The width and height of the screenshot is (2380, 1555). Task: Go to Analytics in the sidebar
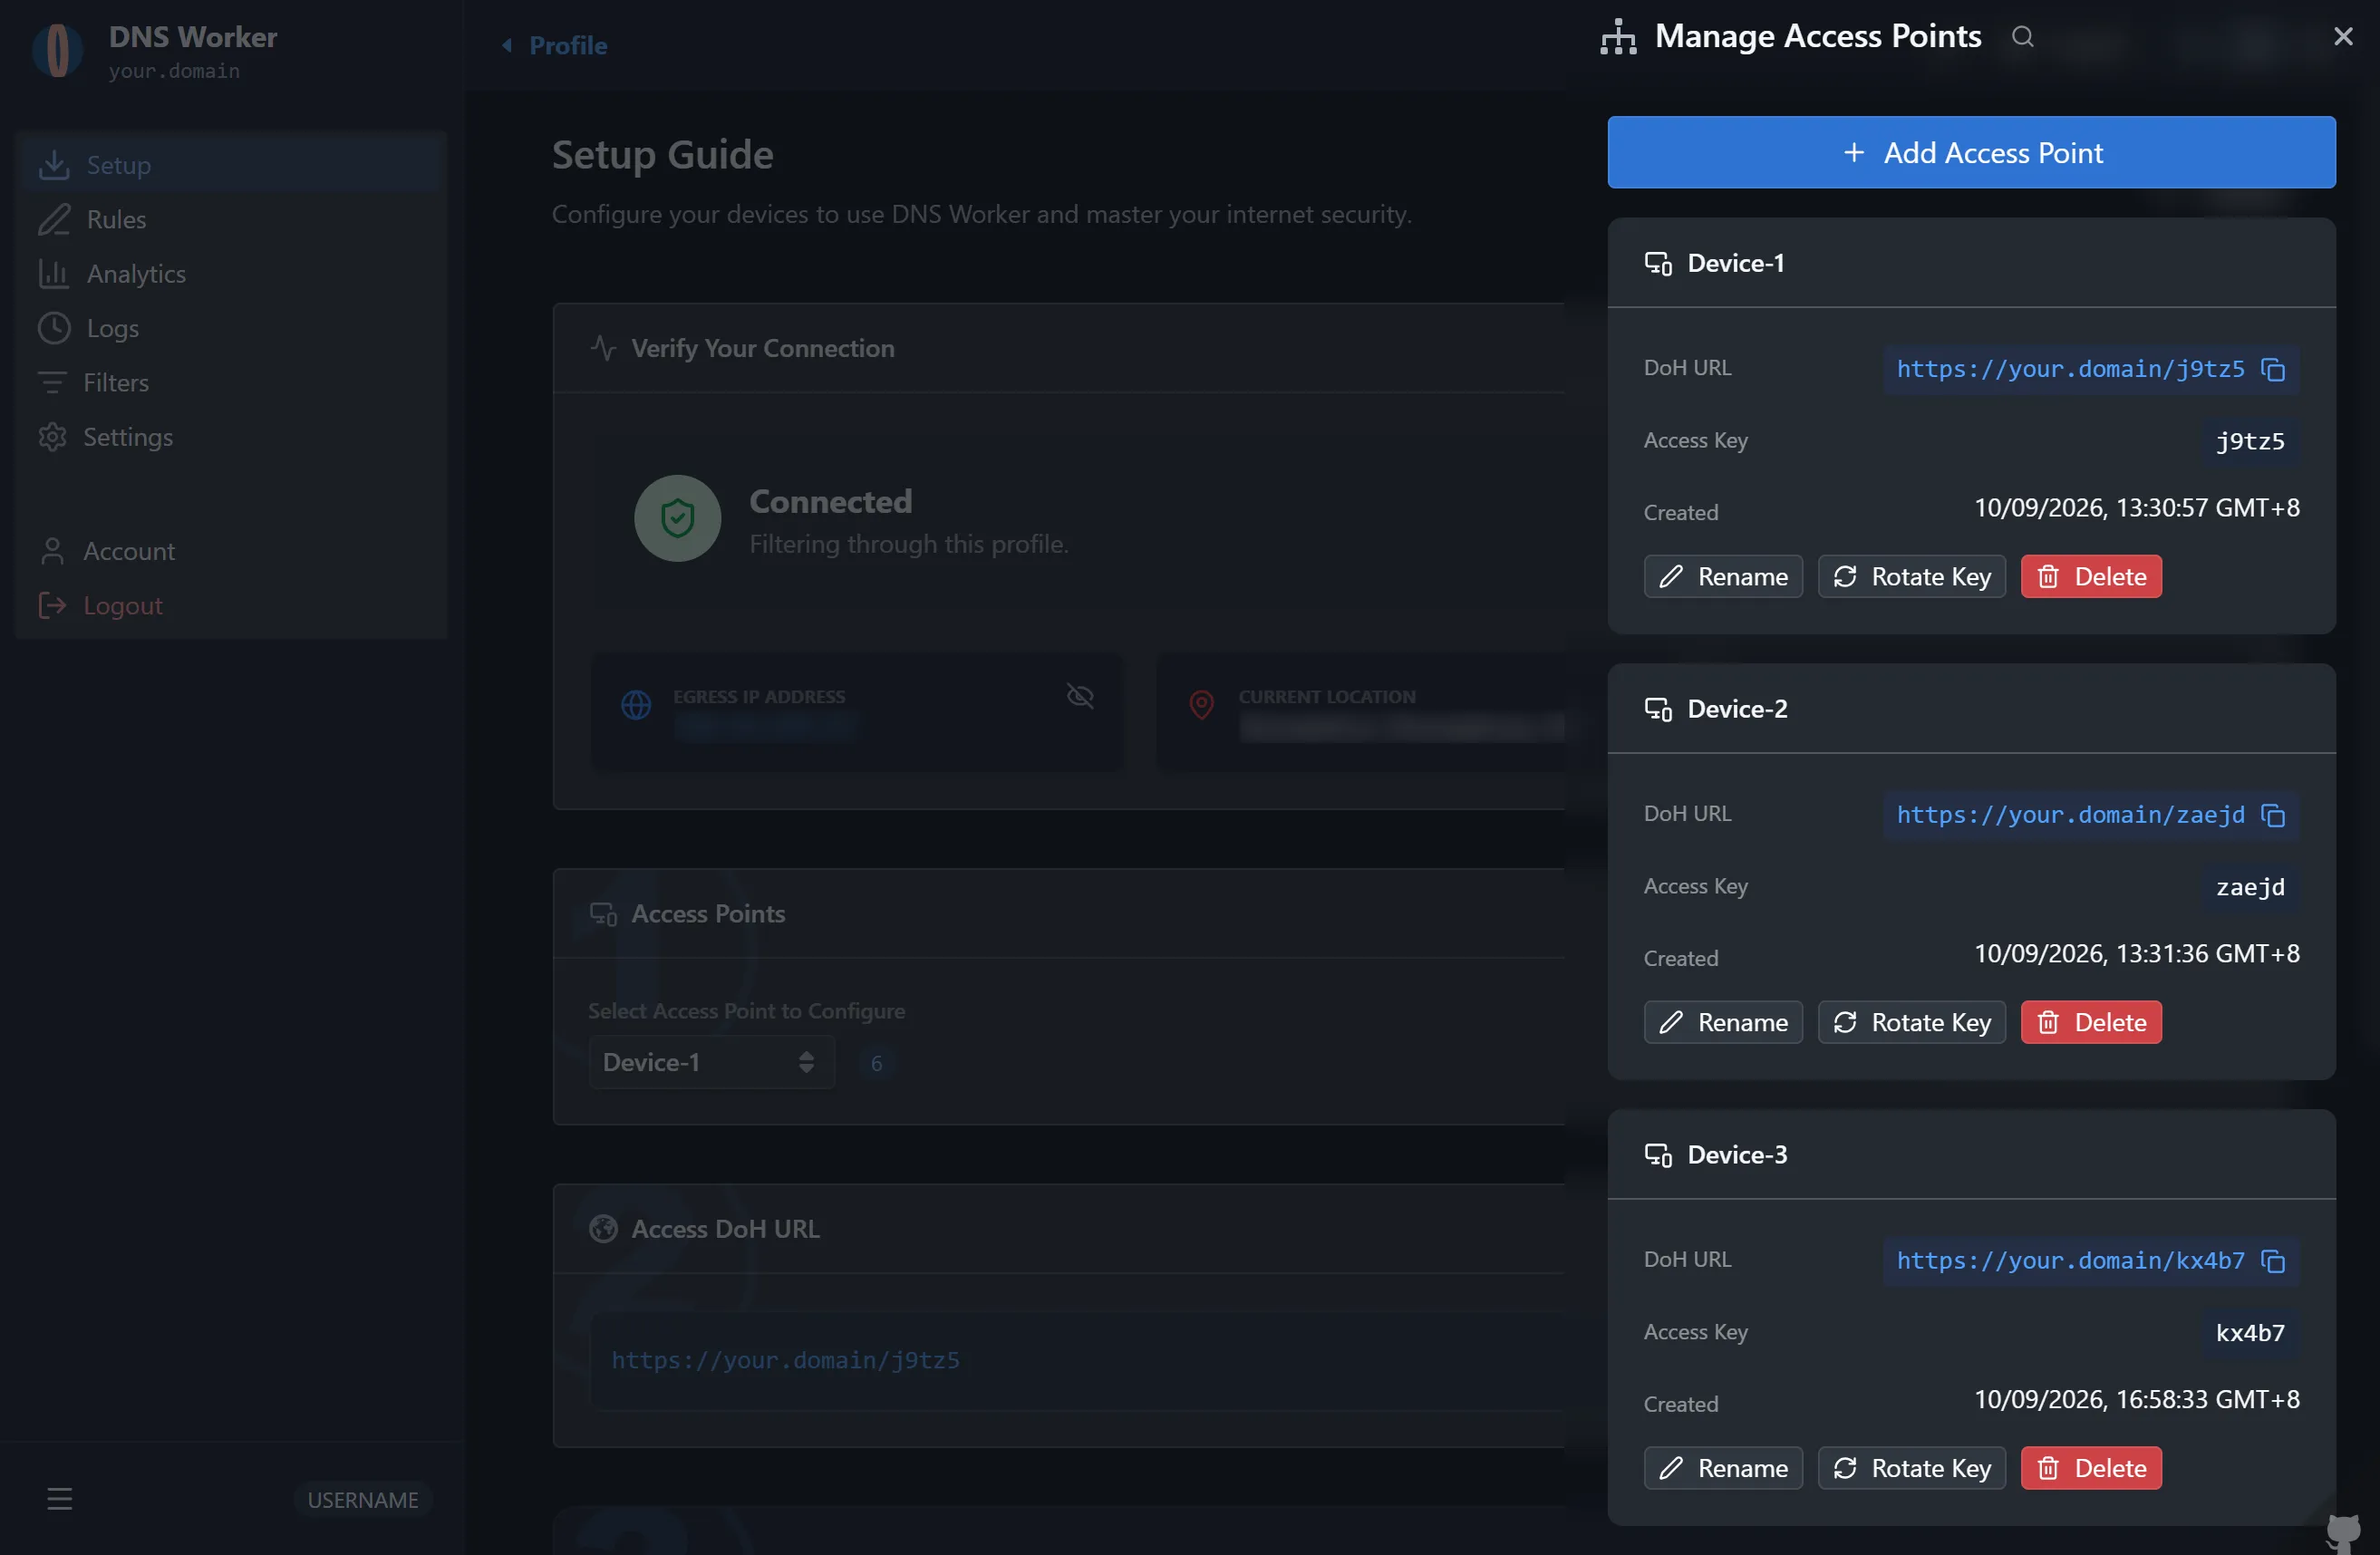(231, 274)
